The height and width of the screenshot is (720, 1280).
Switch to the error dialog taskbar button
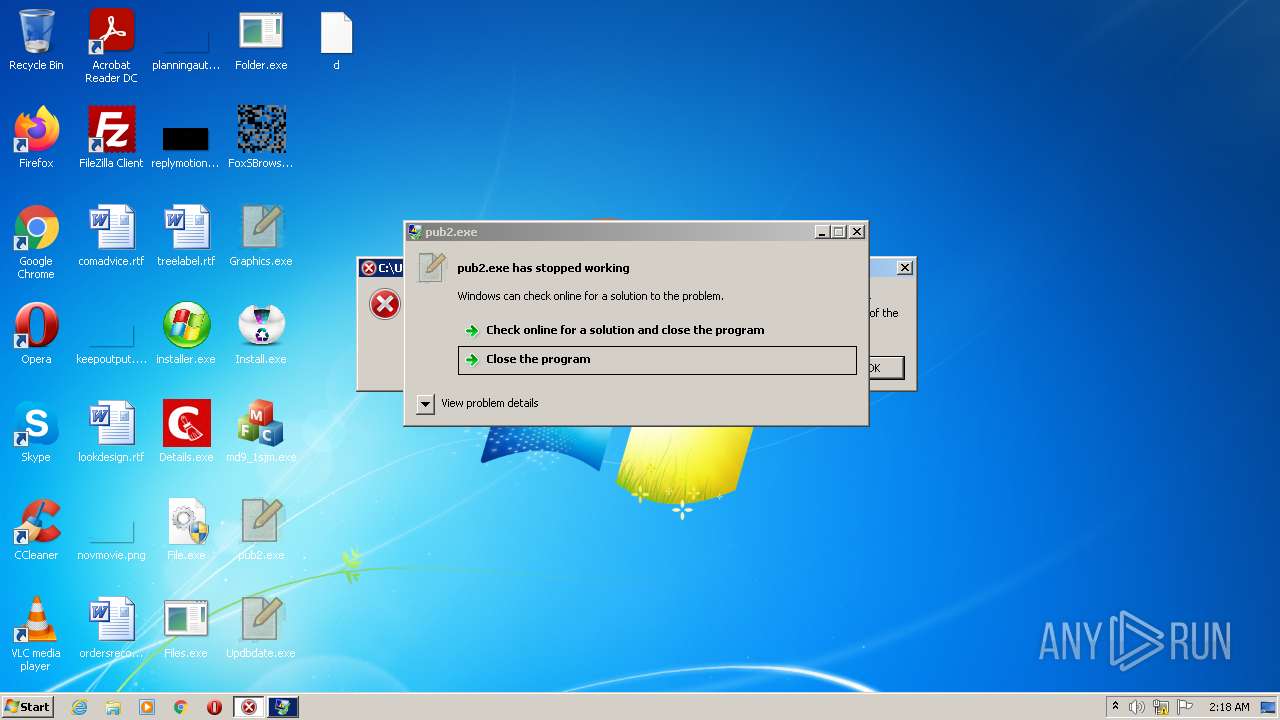pyautogui.click(x=249, y=707)
